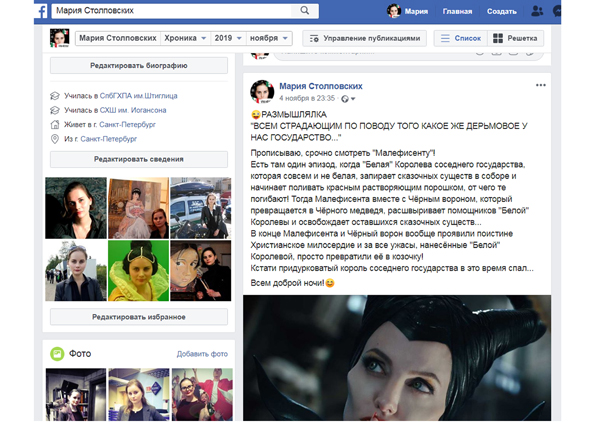Click the profile avatar beside name selector
The height and width of the screenshot is (422, 596).
click(x=60, y=38)
